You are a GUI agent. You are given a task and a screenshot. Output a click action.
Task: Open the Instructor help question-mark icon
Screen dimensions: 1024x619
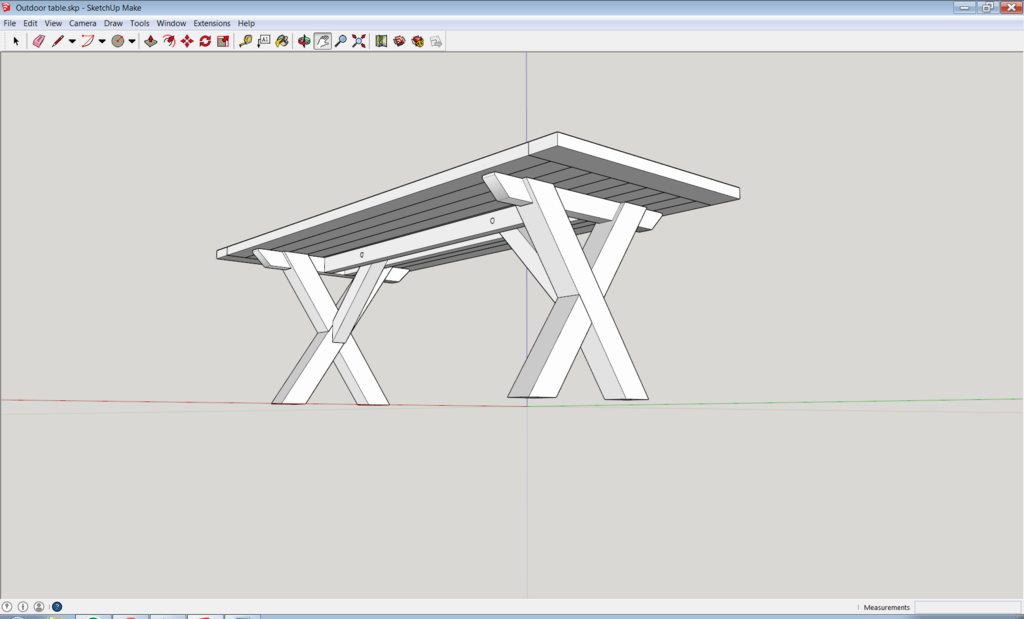(57, 607)
